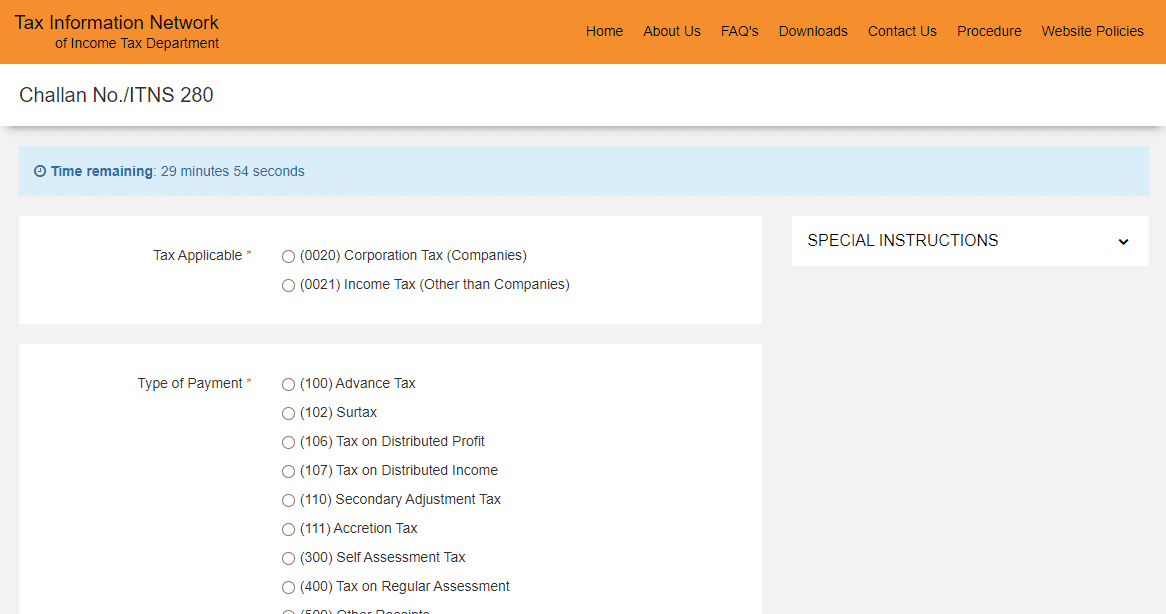The height and width of the screenshot is (614, 1166).
Task: Open Website Policies from navigation bar
Action: 1092,31
